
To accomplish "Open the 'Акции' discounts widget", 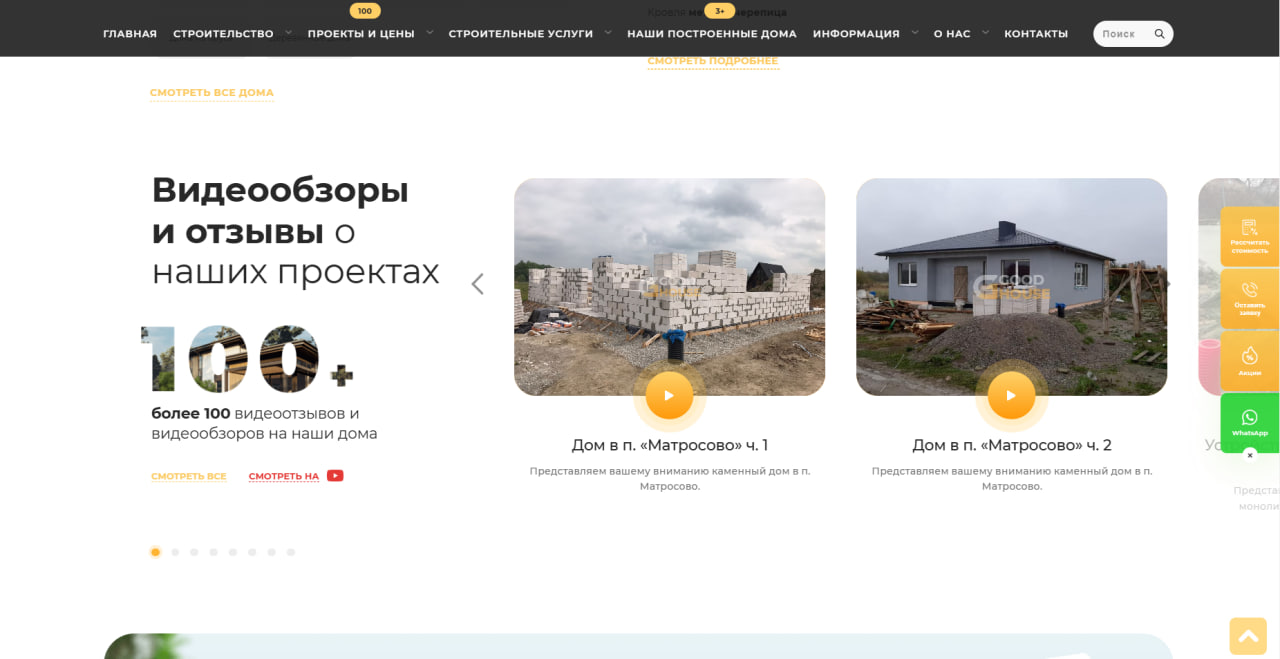I will (x=1250, y=360).
